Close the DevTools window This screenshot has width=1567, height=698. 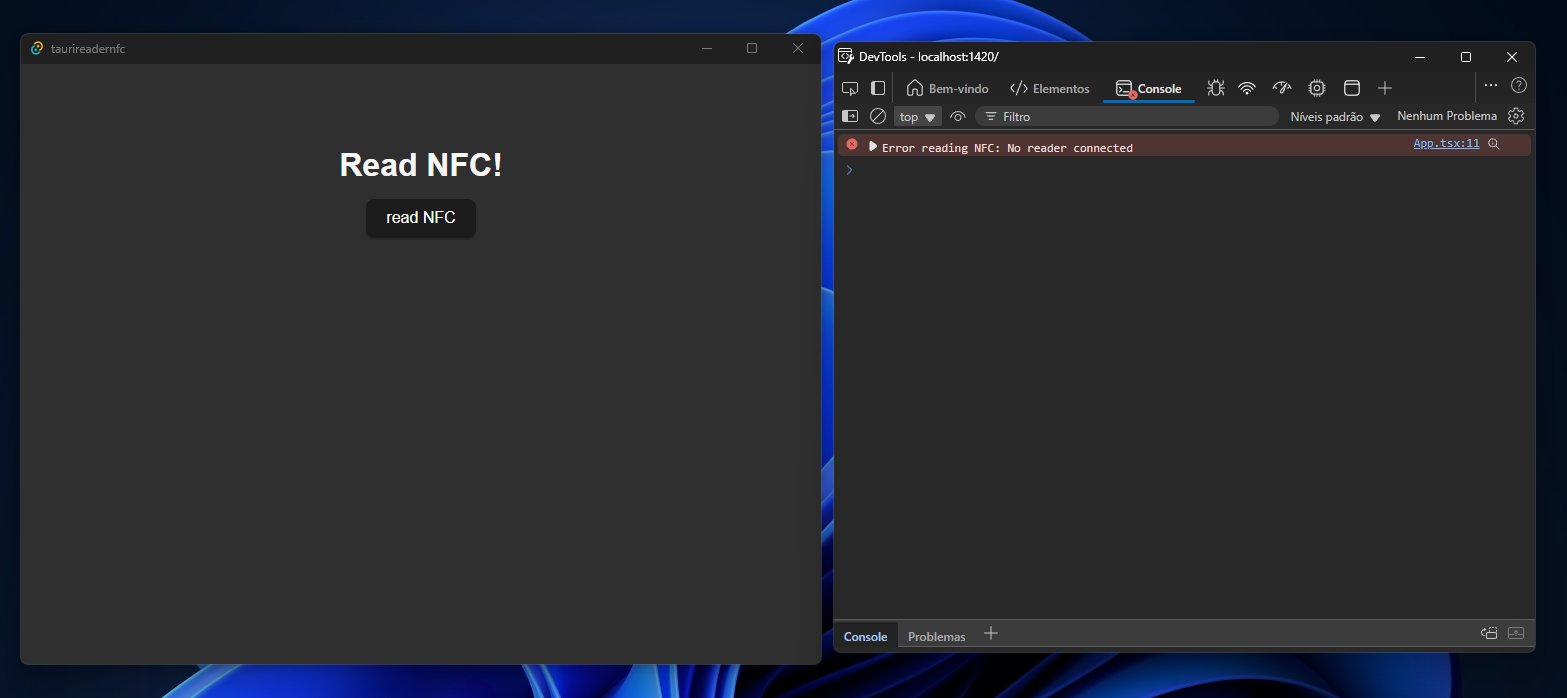[x=1512, y=57]
